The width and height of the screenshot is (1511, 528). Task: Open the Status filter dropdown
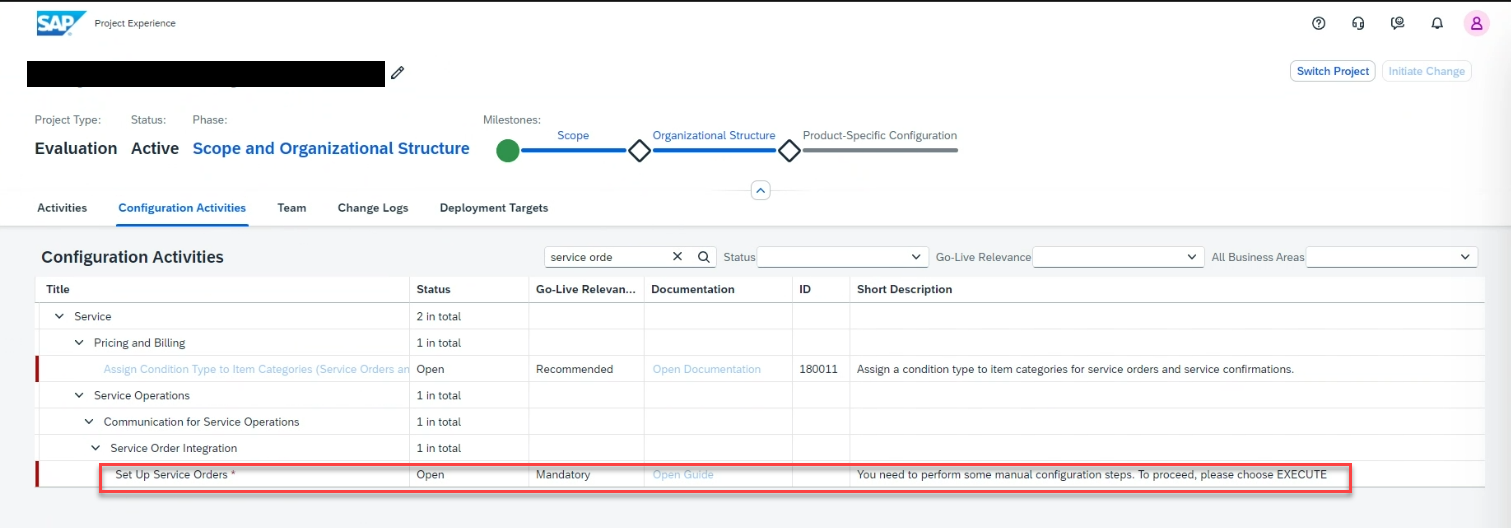pos(843,257)
